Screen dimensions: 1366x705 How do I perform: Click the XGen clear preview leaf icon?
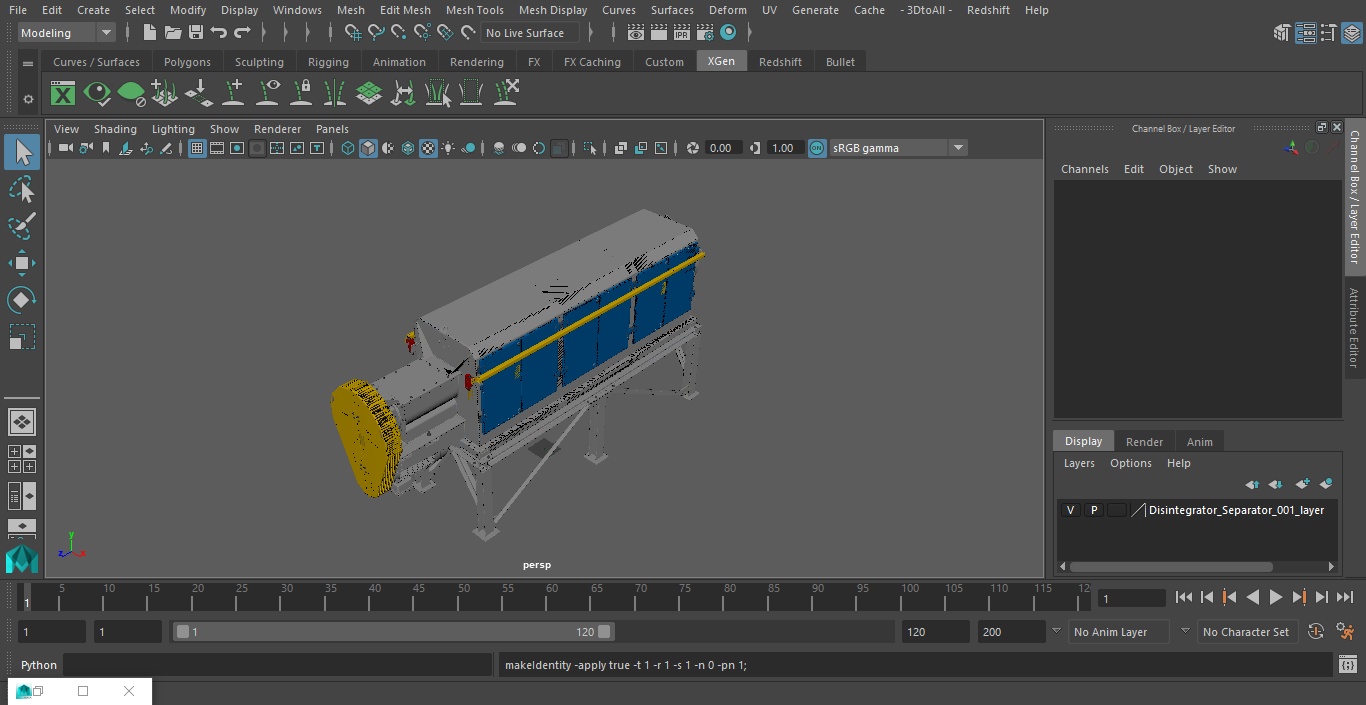tap(131, 94)
